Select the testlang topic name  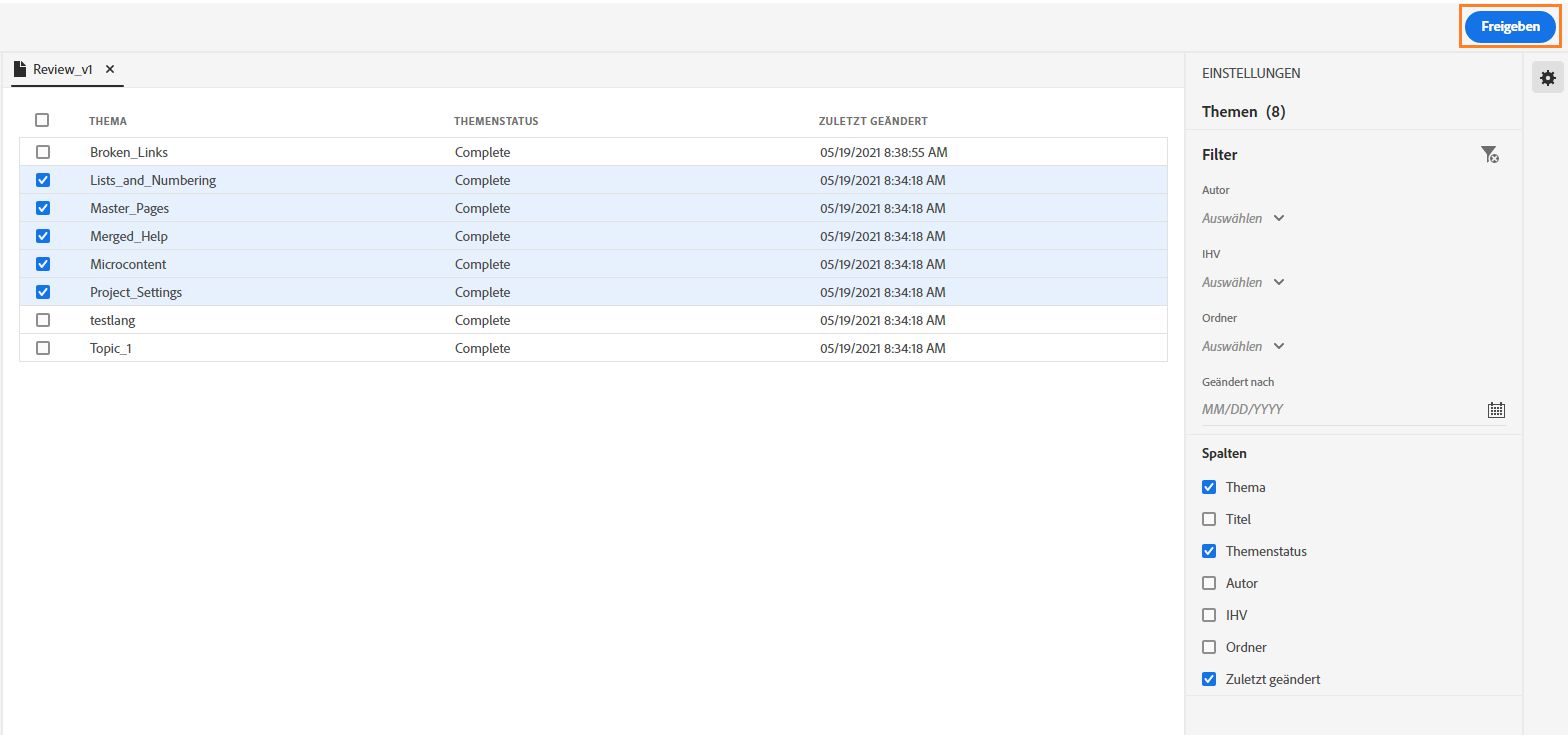[112, 320]
